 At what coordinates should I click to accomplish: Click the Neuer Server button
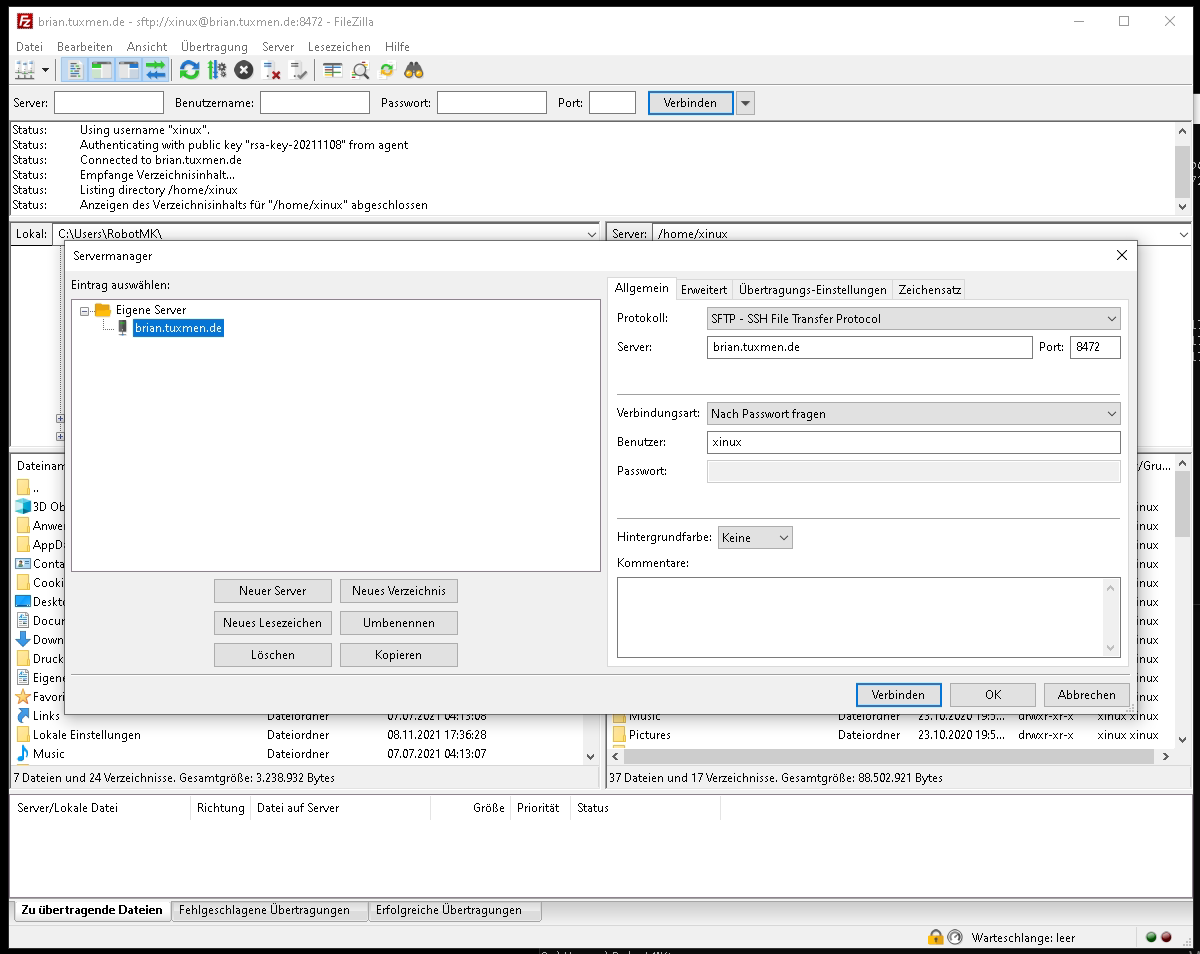272,591
